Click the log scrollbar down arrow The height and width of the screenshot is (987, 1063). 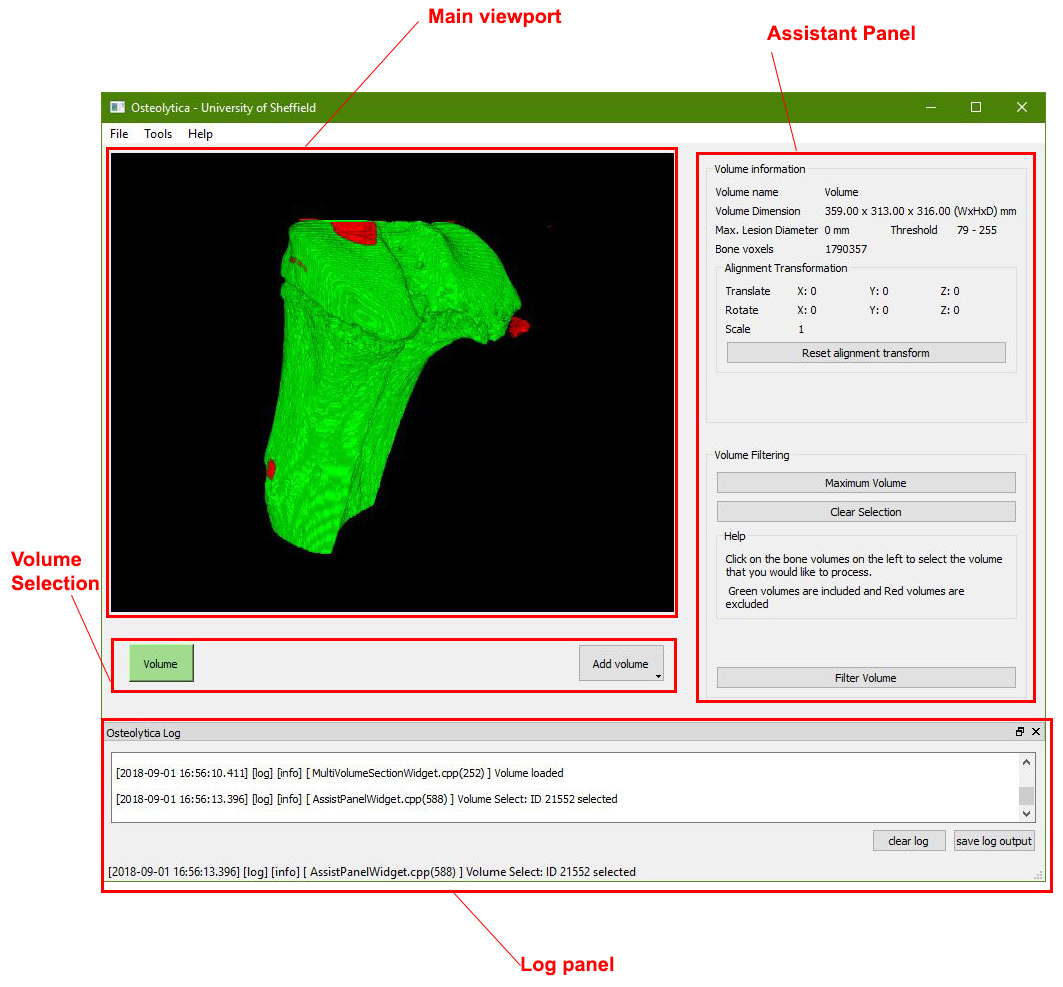[1026, 813]
